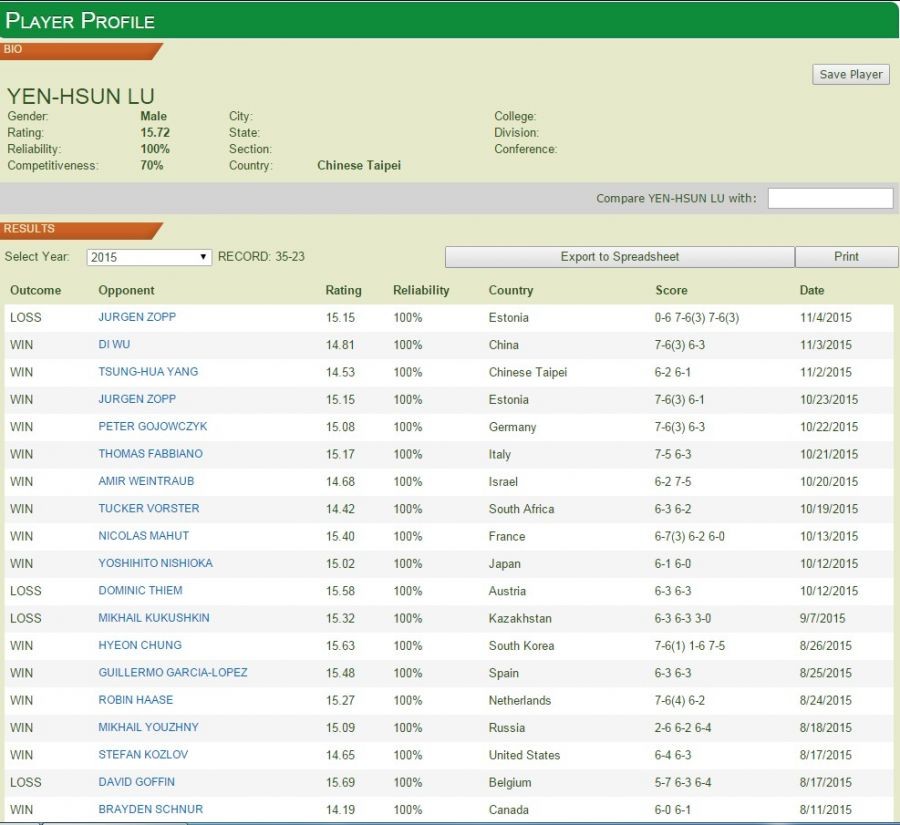Select Yoshihito Nishioka opponent link
The image size is (900, 825).
155,563
